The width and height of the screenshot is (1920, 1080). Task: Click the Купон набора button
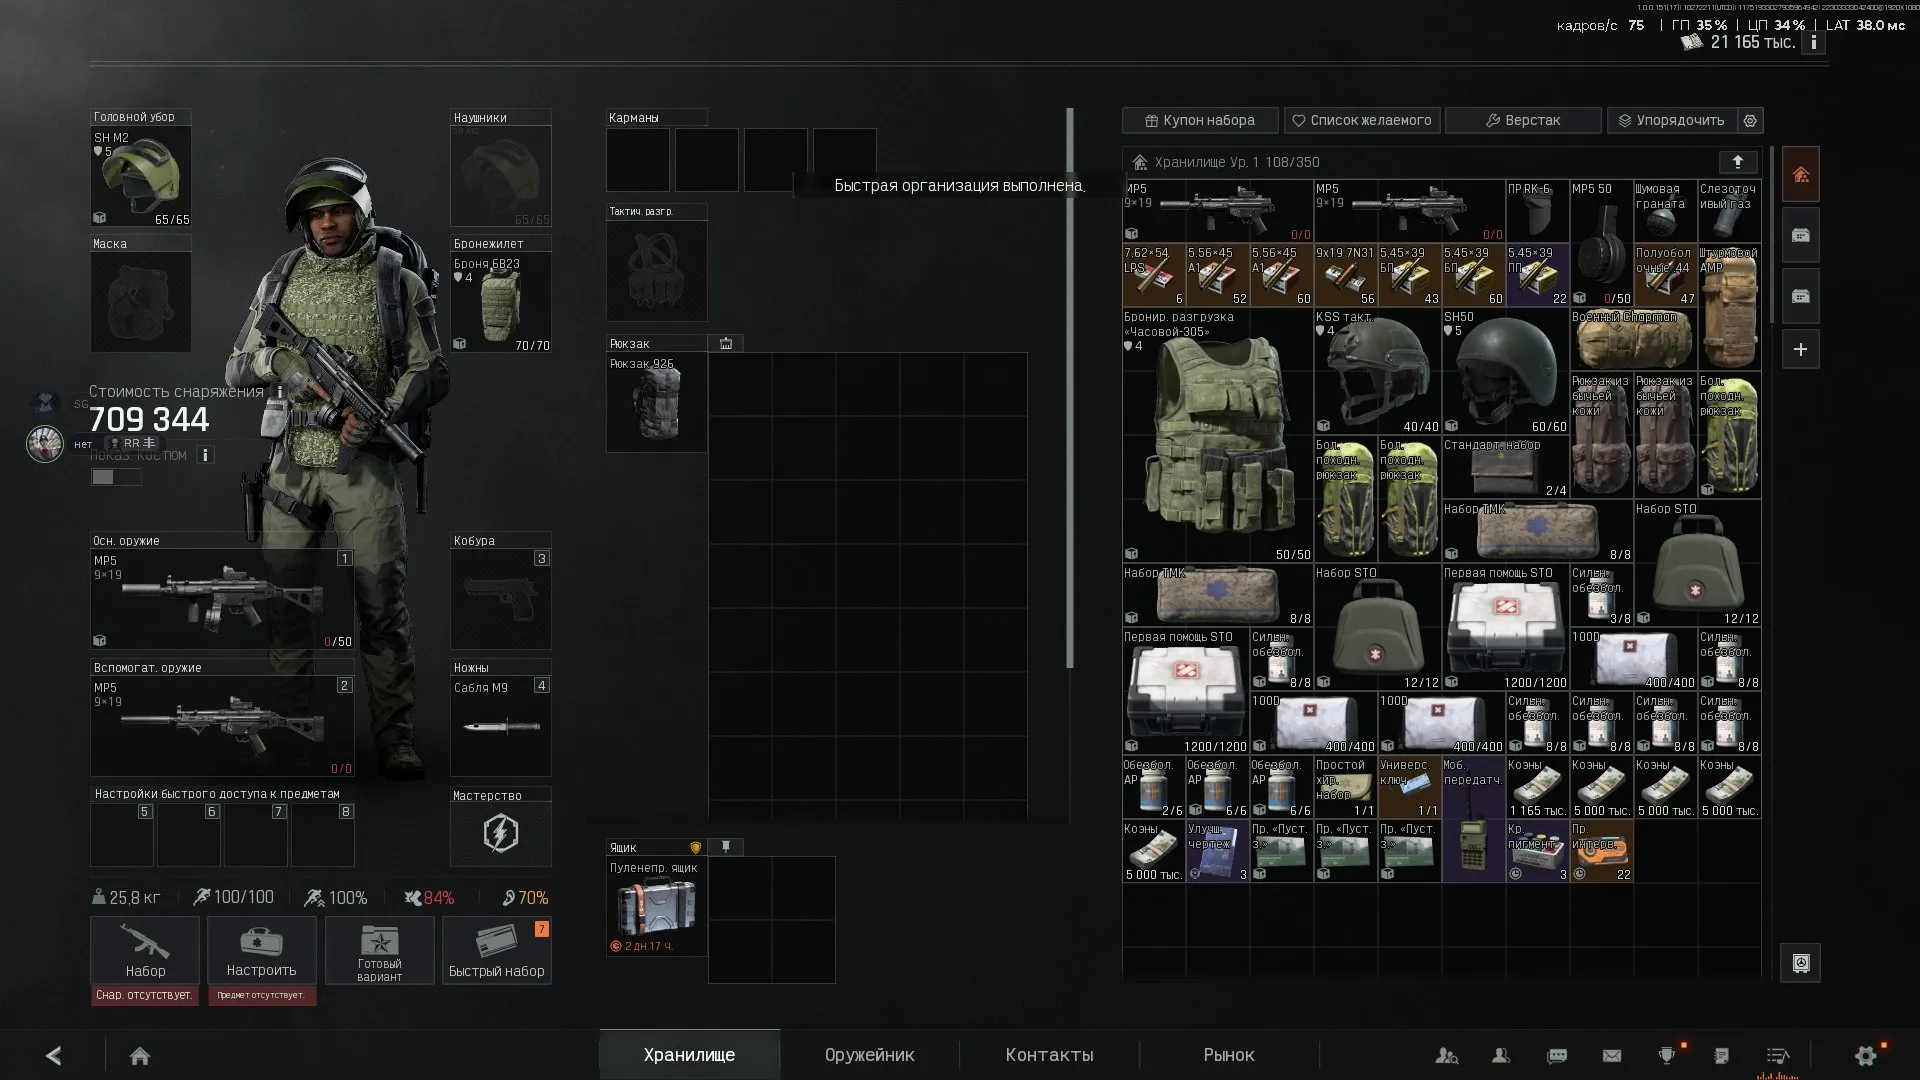[1200, 120]
